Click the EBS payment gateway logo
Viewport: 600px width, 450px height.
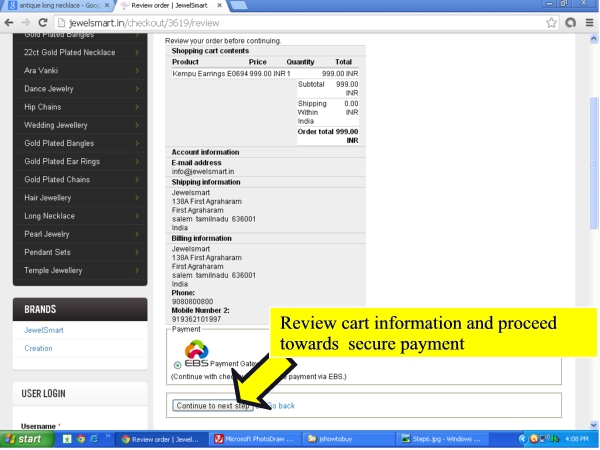(x=196, y=353)
